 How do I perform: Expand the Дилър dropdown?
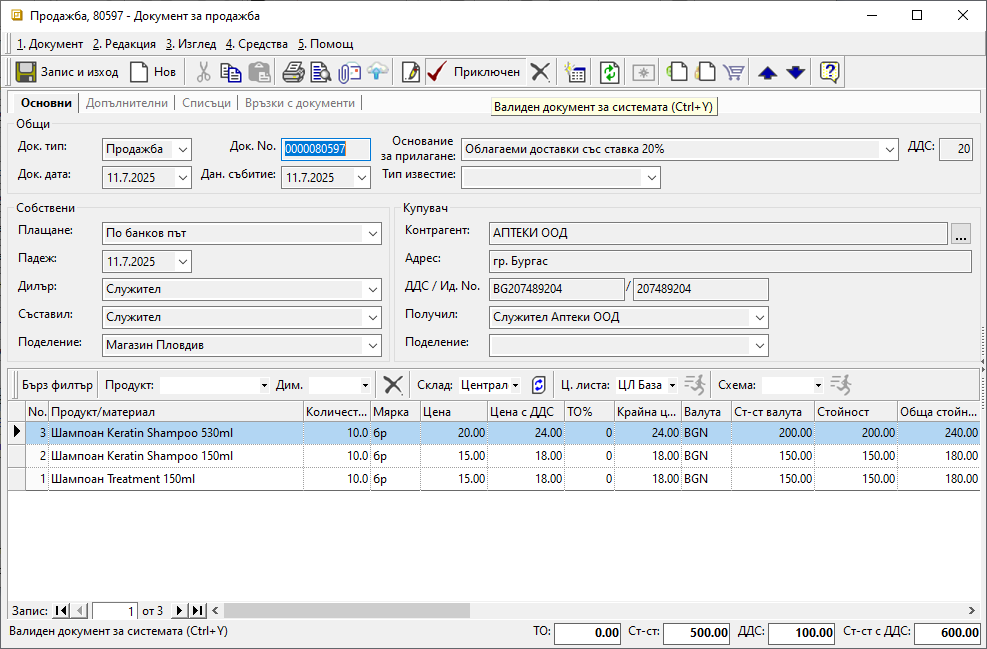[373, 290]
